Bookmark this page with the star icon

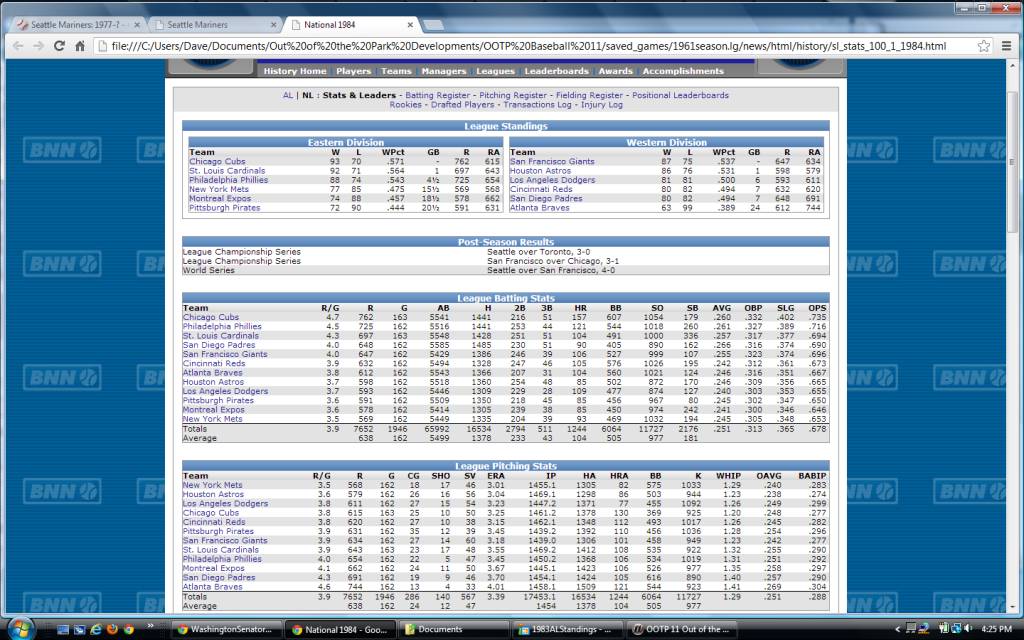984,46
